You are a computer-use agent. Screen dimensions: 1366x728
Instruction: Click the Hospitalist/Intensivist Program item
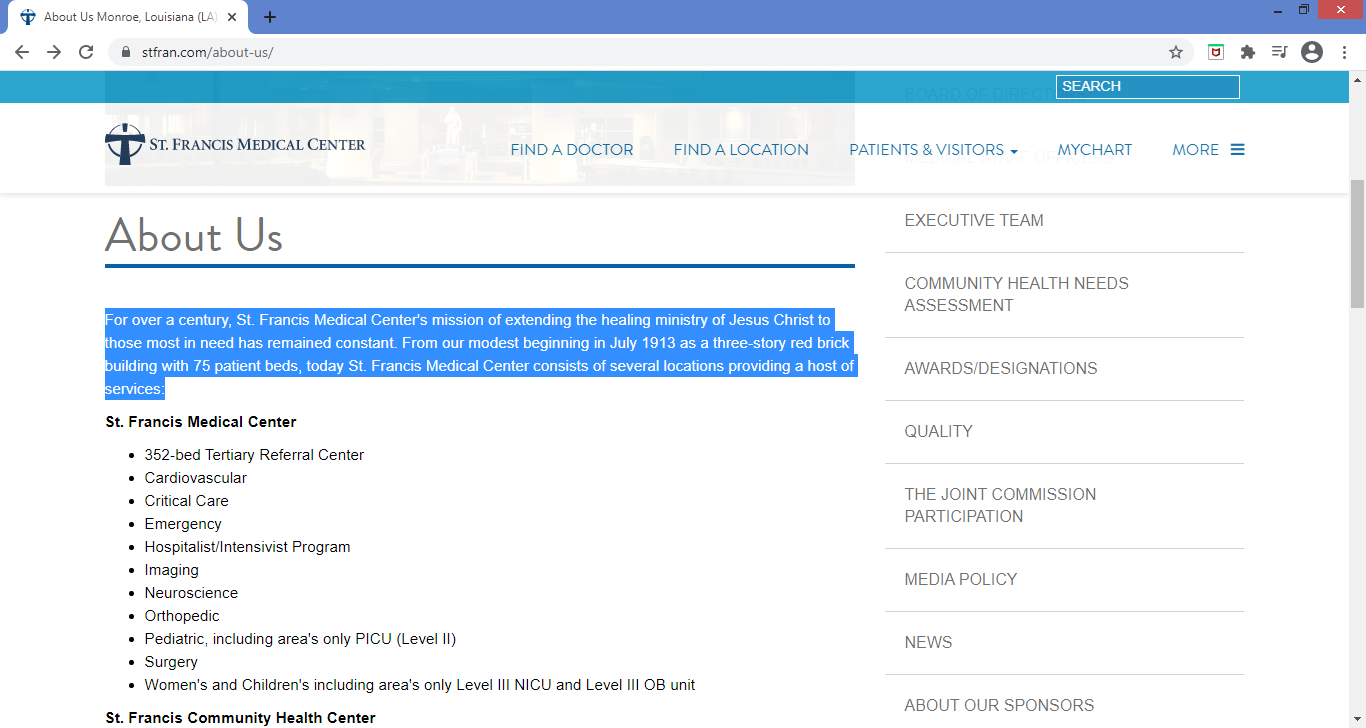247,547
